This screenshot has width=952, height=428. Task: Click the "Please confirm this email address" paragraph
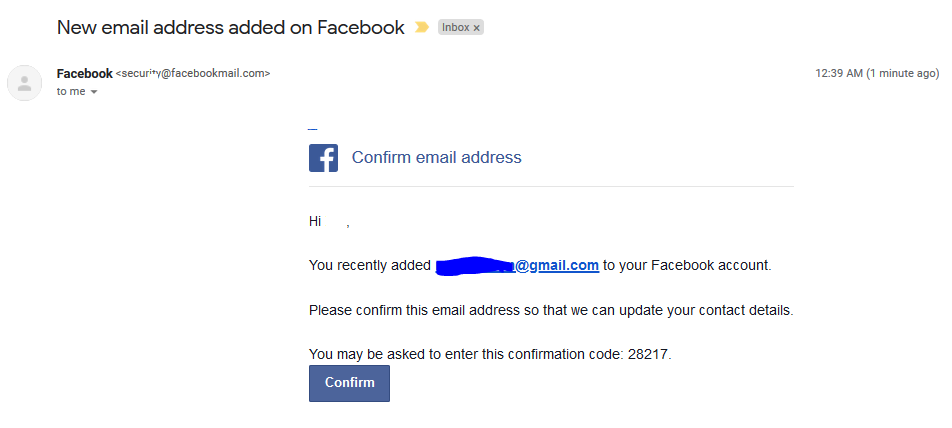click(551, 310)
